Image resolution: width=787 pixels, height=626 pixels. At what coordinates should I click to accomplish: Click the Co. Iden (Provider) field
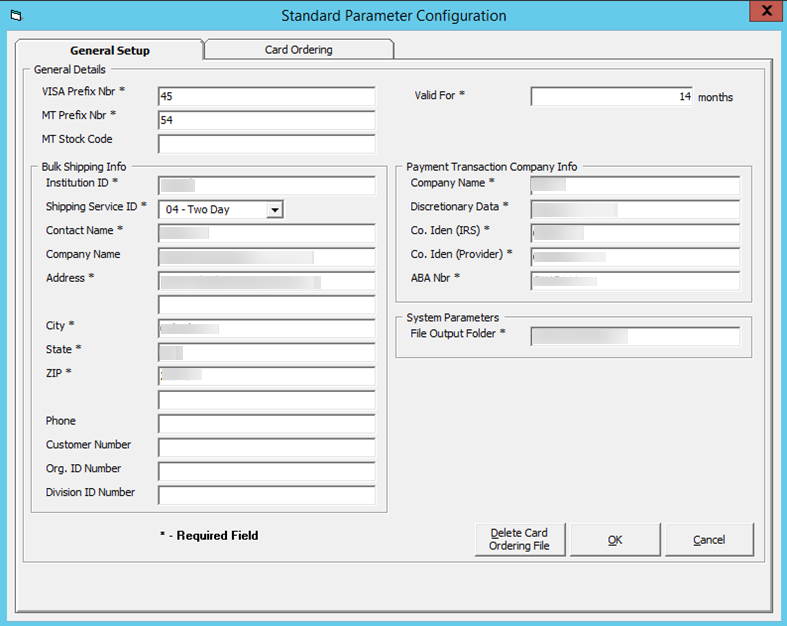635,257
